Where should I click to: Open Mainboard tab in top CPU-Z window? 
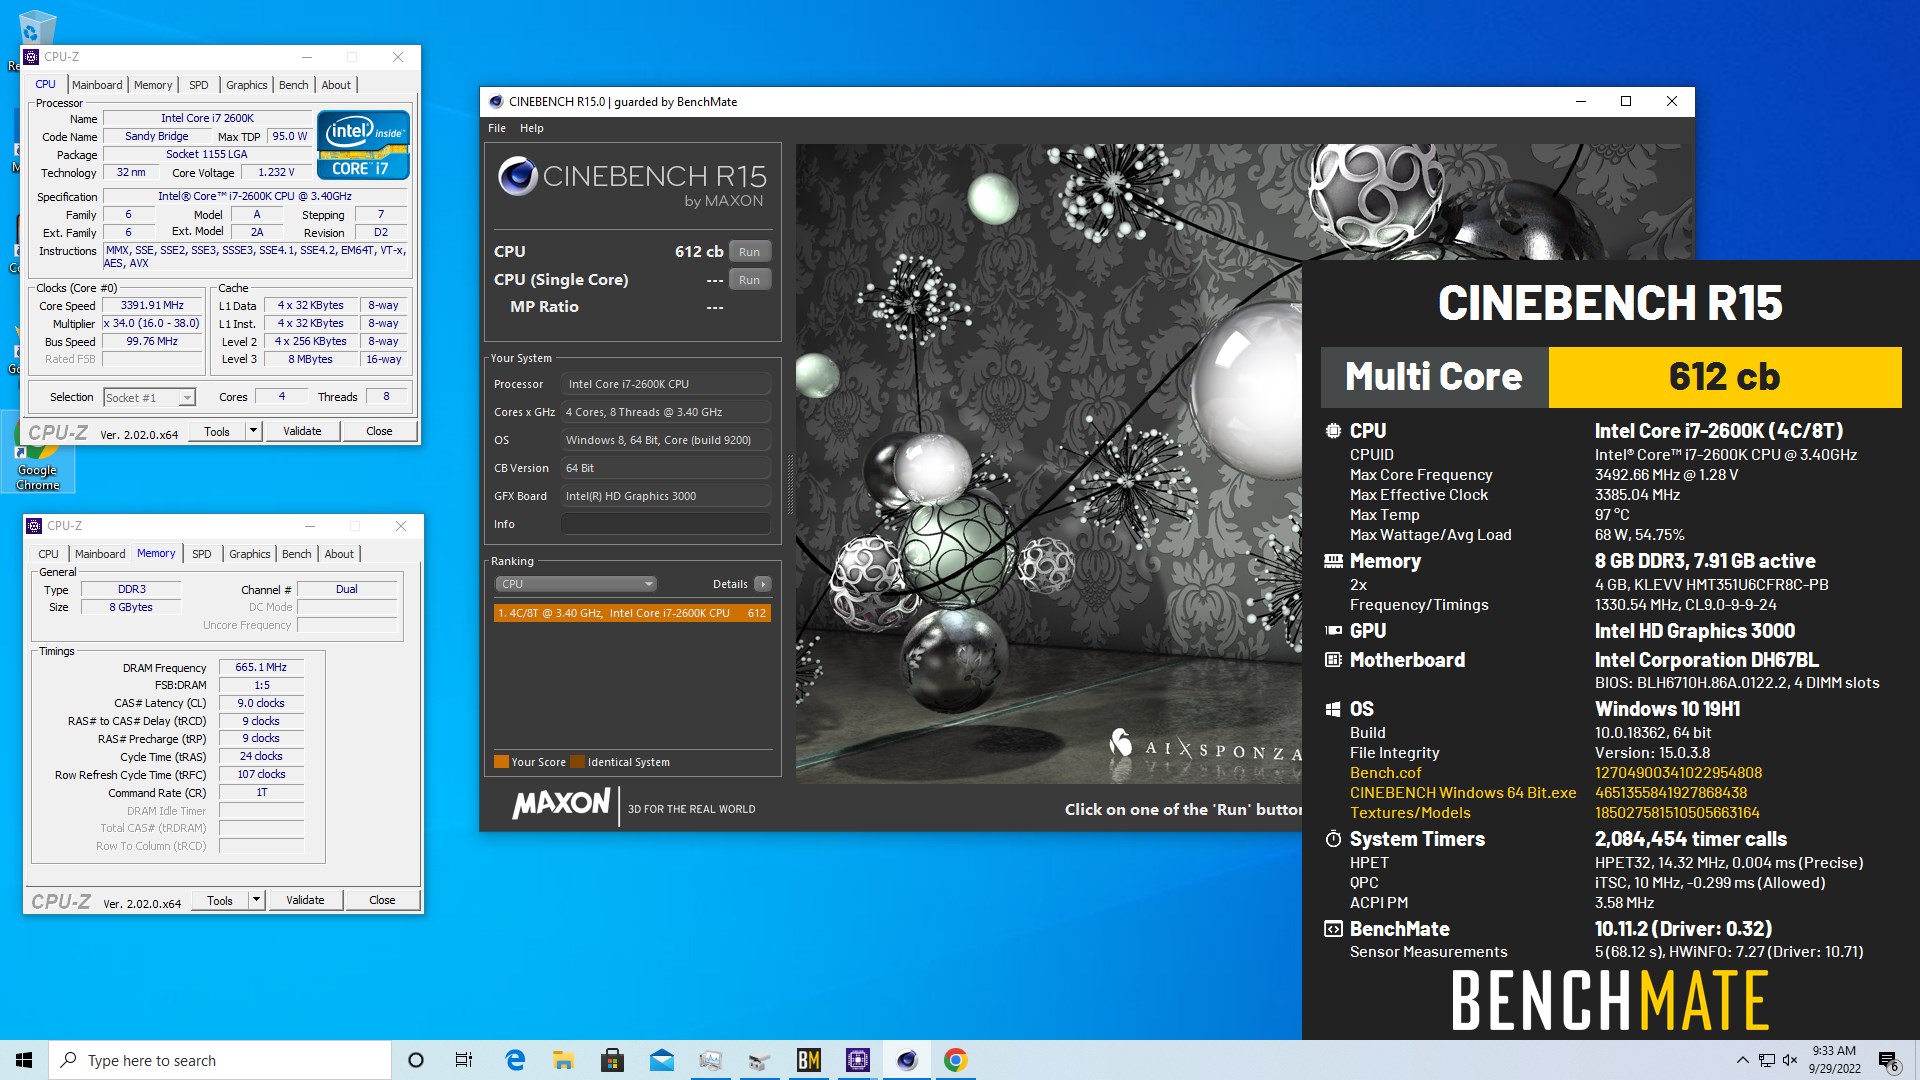(97, 85)
